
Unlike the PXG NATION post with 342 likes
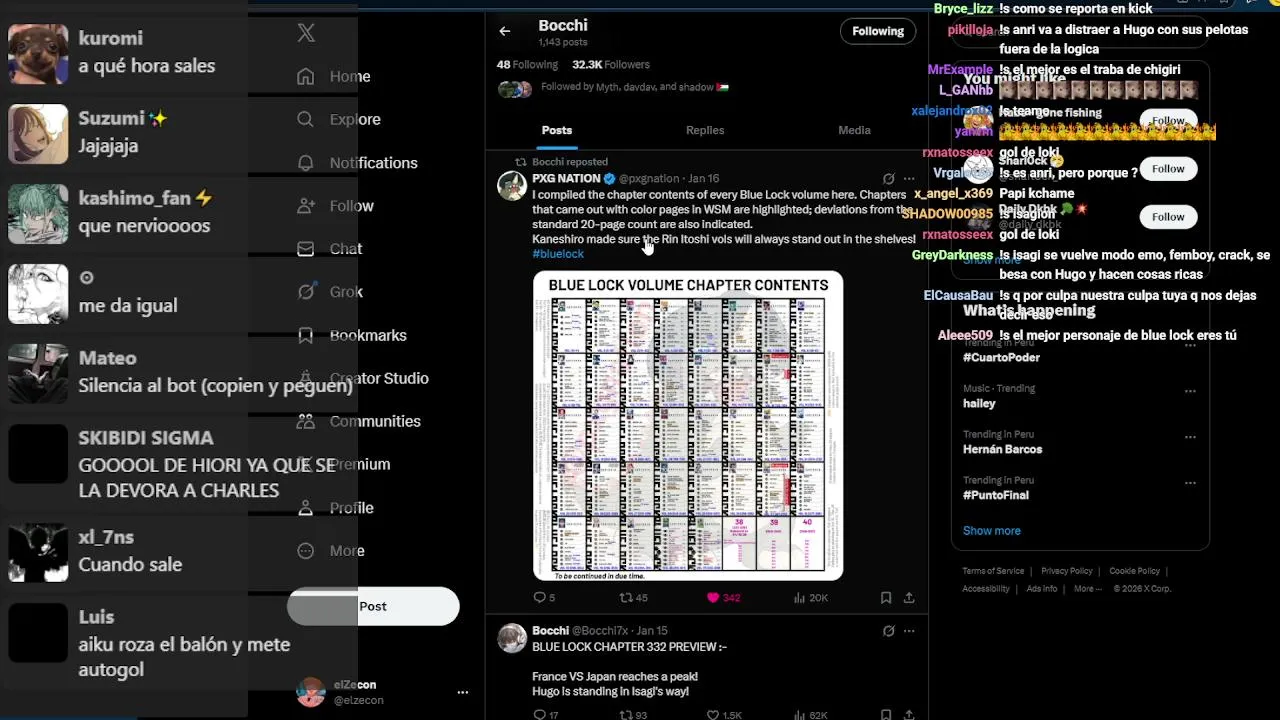coord(724,598)
